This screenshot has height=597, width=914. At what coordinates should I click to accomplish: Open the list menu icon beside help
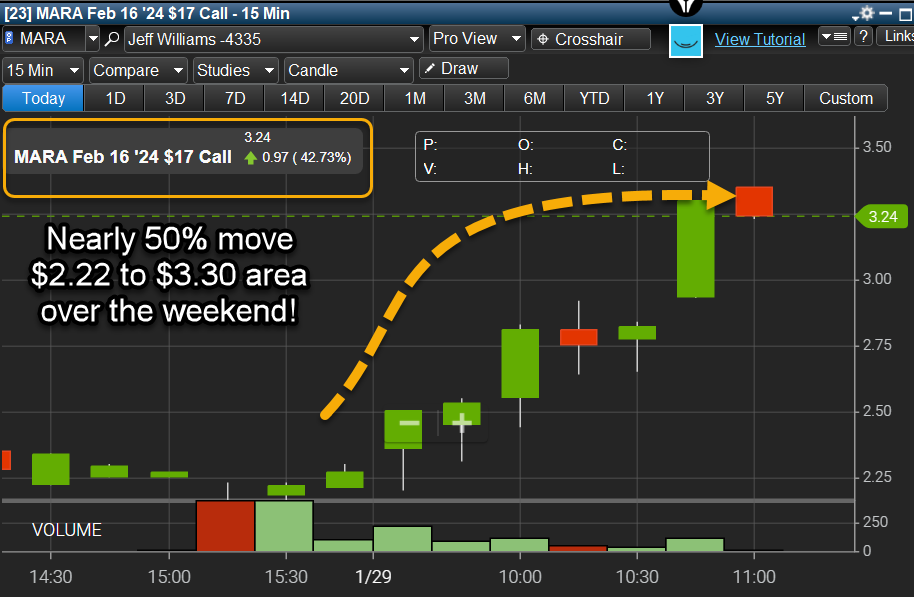click(834, 36)
